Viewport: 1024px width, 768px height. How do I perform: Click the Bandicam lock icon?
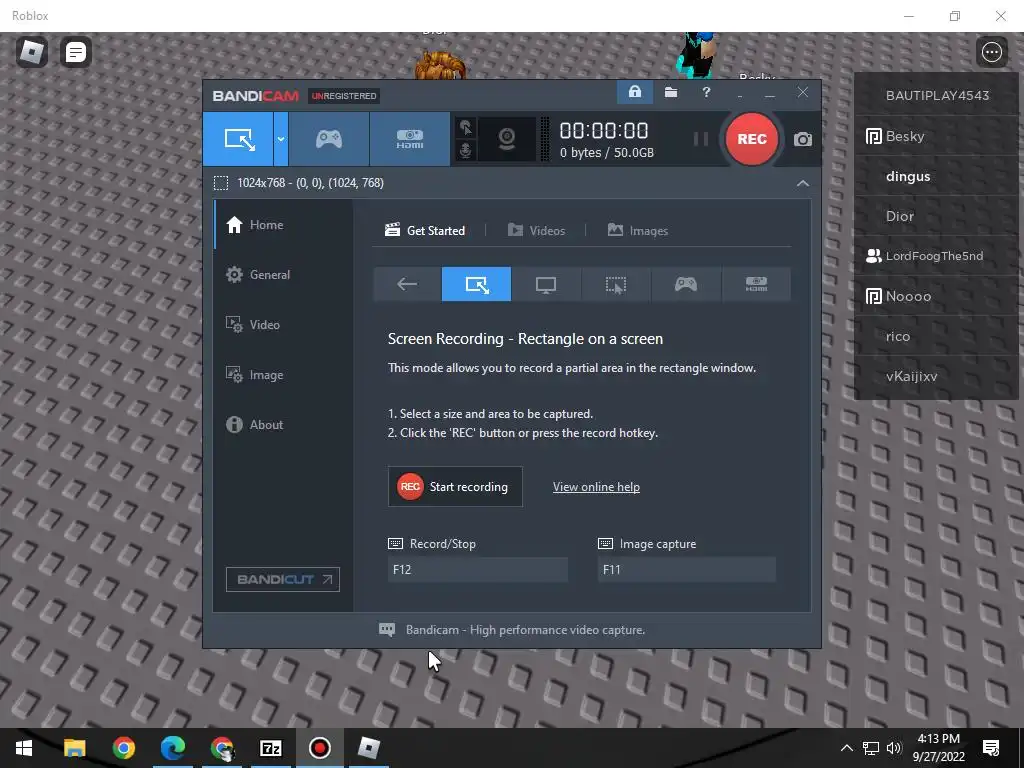pos(635,92)
